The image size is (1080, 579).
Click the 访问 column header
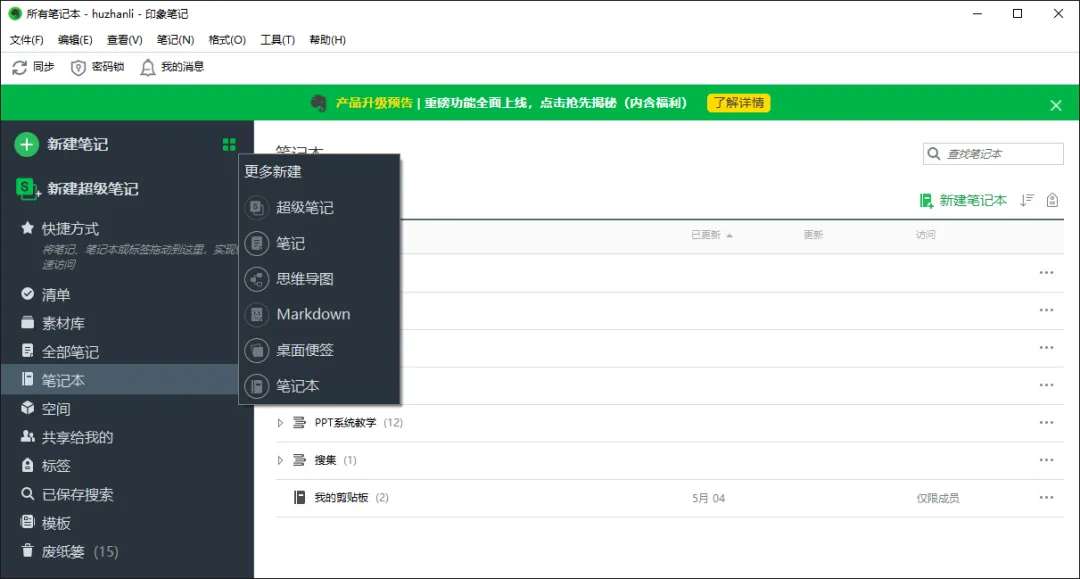(x=926, y=235)
